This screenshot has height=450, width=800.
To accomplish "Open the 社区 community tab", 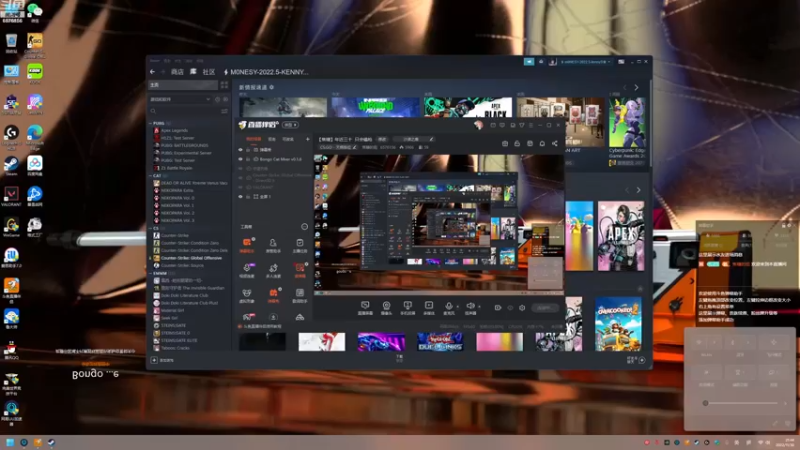I will click(209, 72).
